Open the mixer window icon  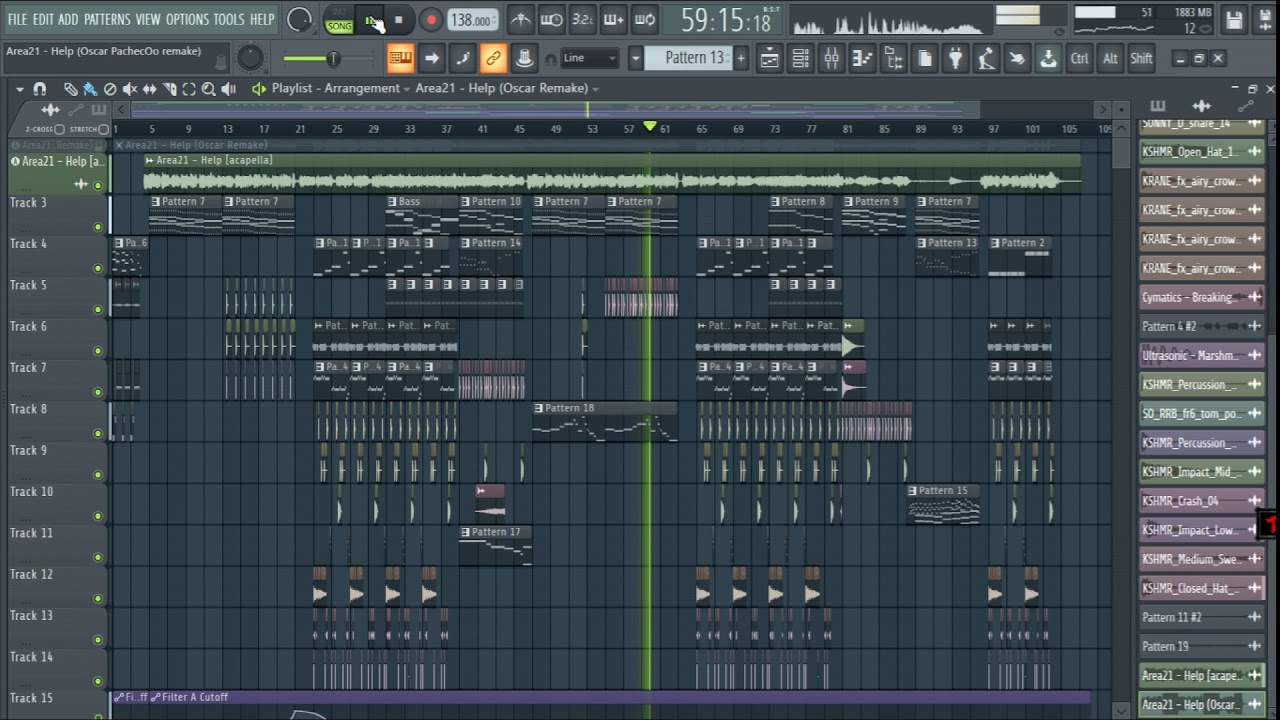coord(831,59)
